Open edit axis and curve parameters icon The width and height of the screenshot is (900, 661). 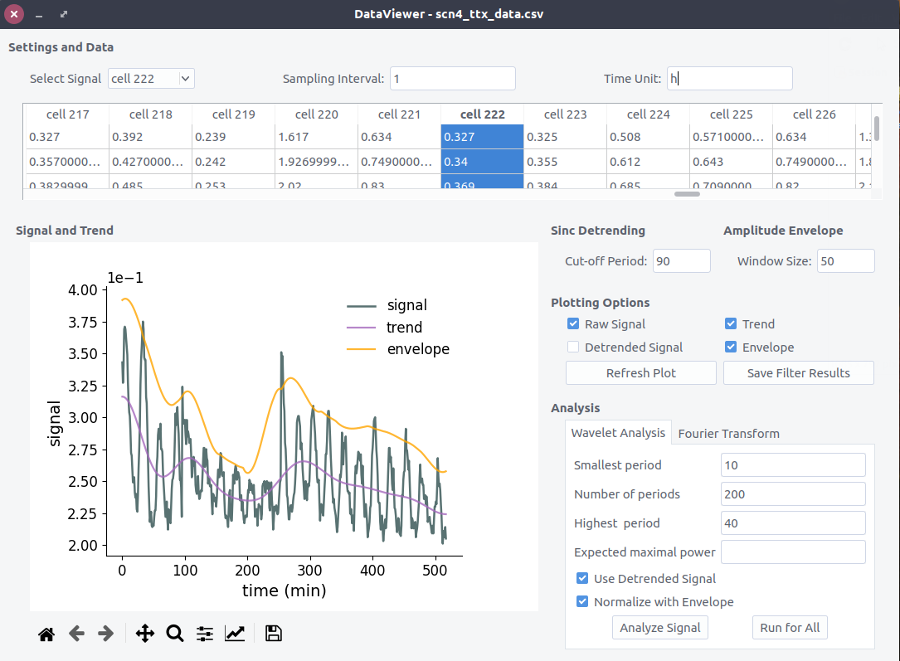[x=235, y=633]
